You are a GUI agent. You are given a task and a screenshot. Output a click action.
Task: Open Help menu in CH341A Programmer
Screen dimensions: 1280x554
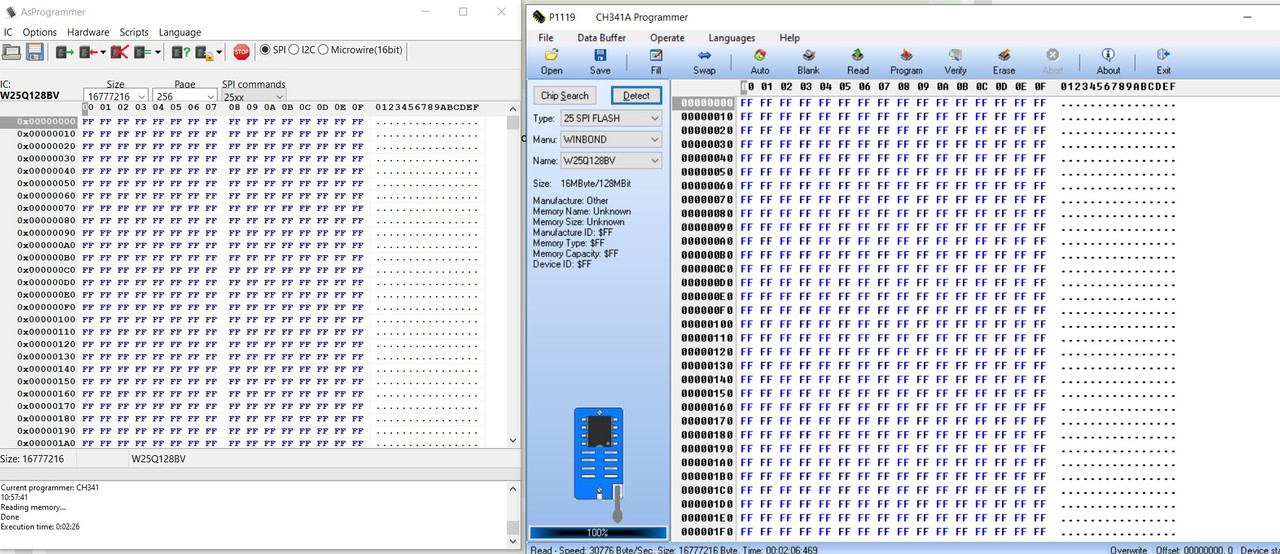790,38
